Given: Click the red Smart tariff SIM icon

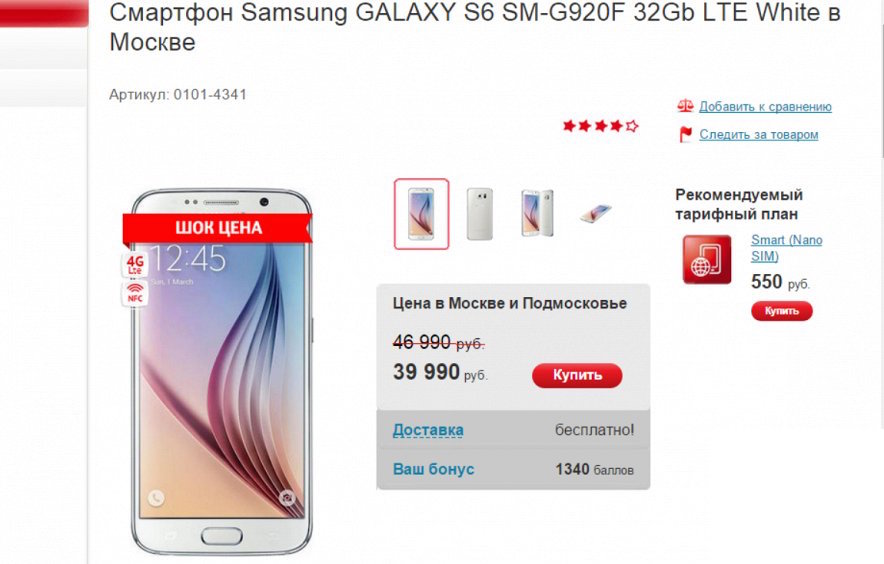Looking at the screenshot, I should pos(707,259).
